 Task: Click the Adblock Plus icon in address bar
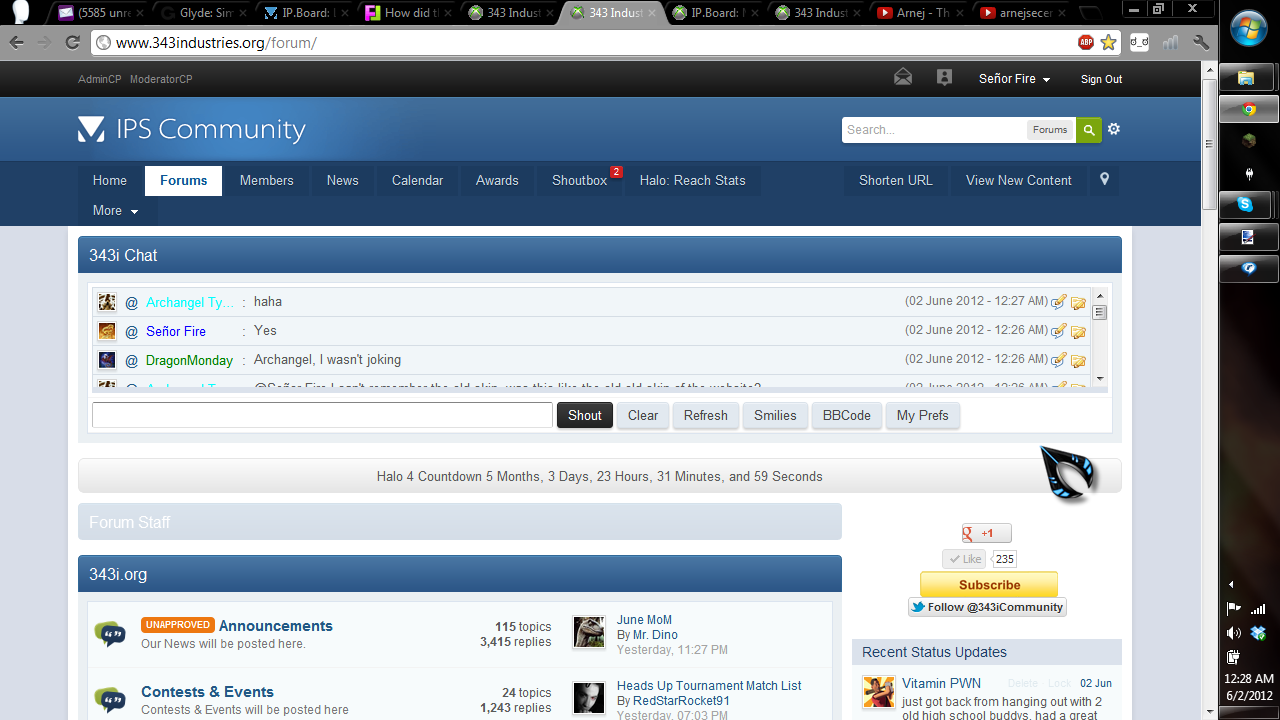(x=1086, y=42)
